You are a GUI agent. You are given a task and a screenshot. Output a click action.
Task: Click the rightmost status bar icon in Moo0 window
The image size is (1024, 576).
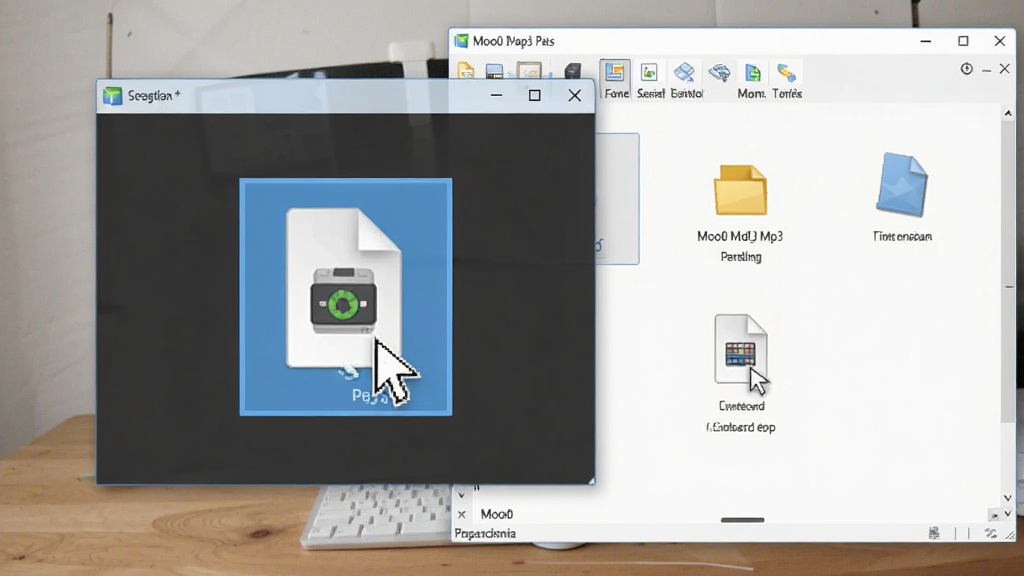(1010, 534)
